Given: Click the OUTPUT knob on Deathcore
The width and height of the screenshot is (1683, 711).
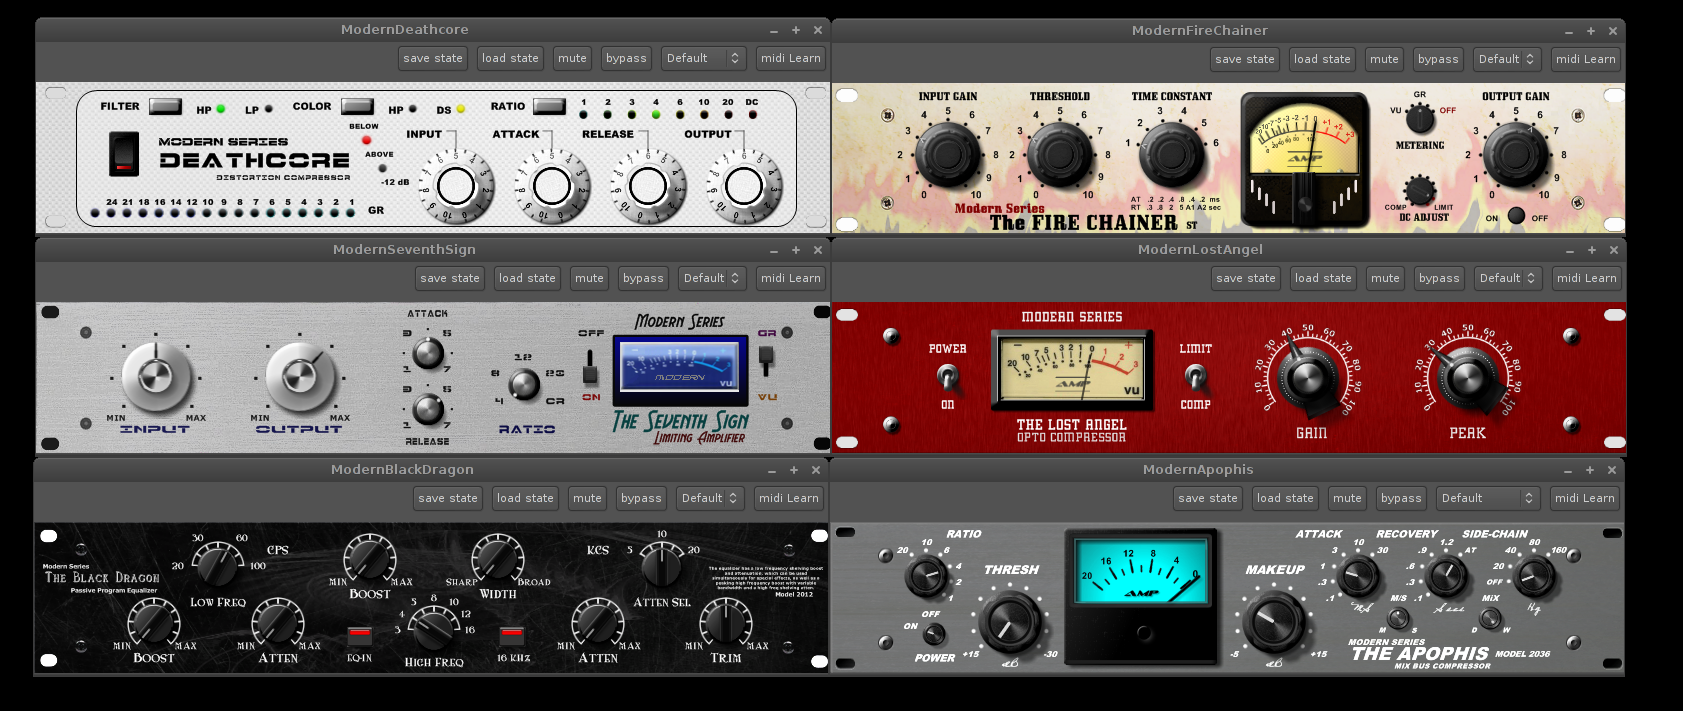Looking at the screenshot, I should [x=744, y=186].
